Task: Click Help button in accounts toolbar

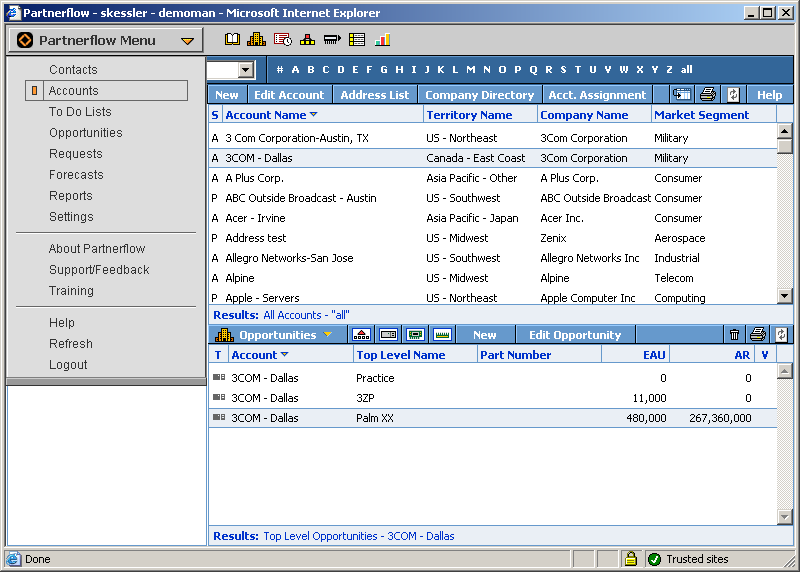Action: tap(769, 95)
